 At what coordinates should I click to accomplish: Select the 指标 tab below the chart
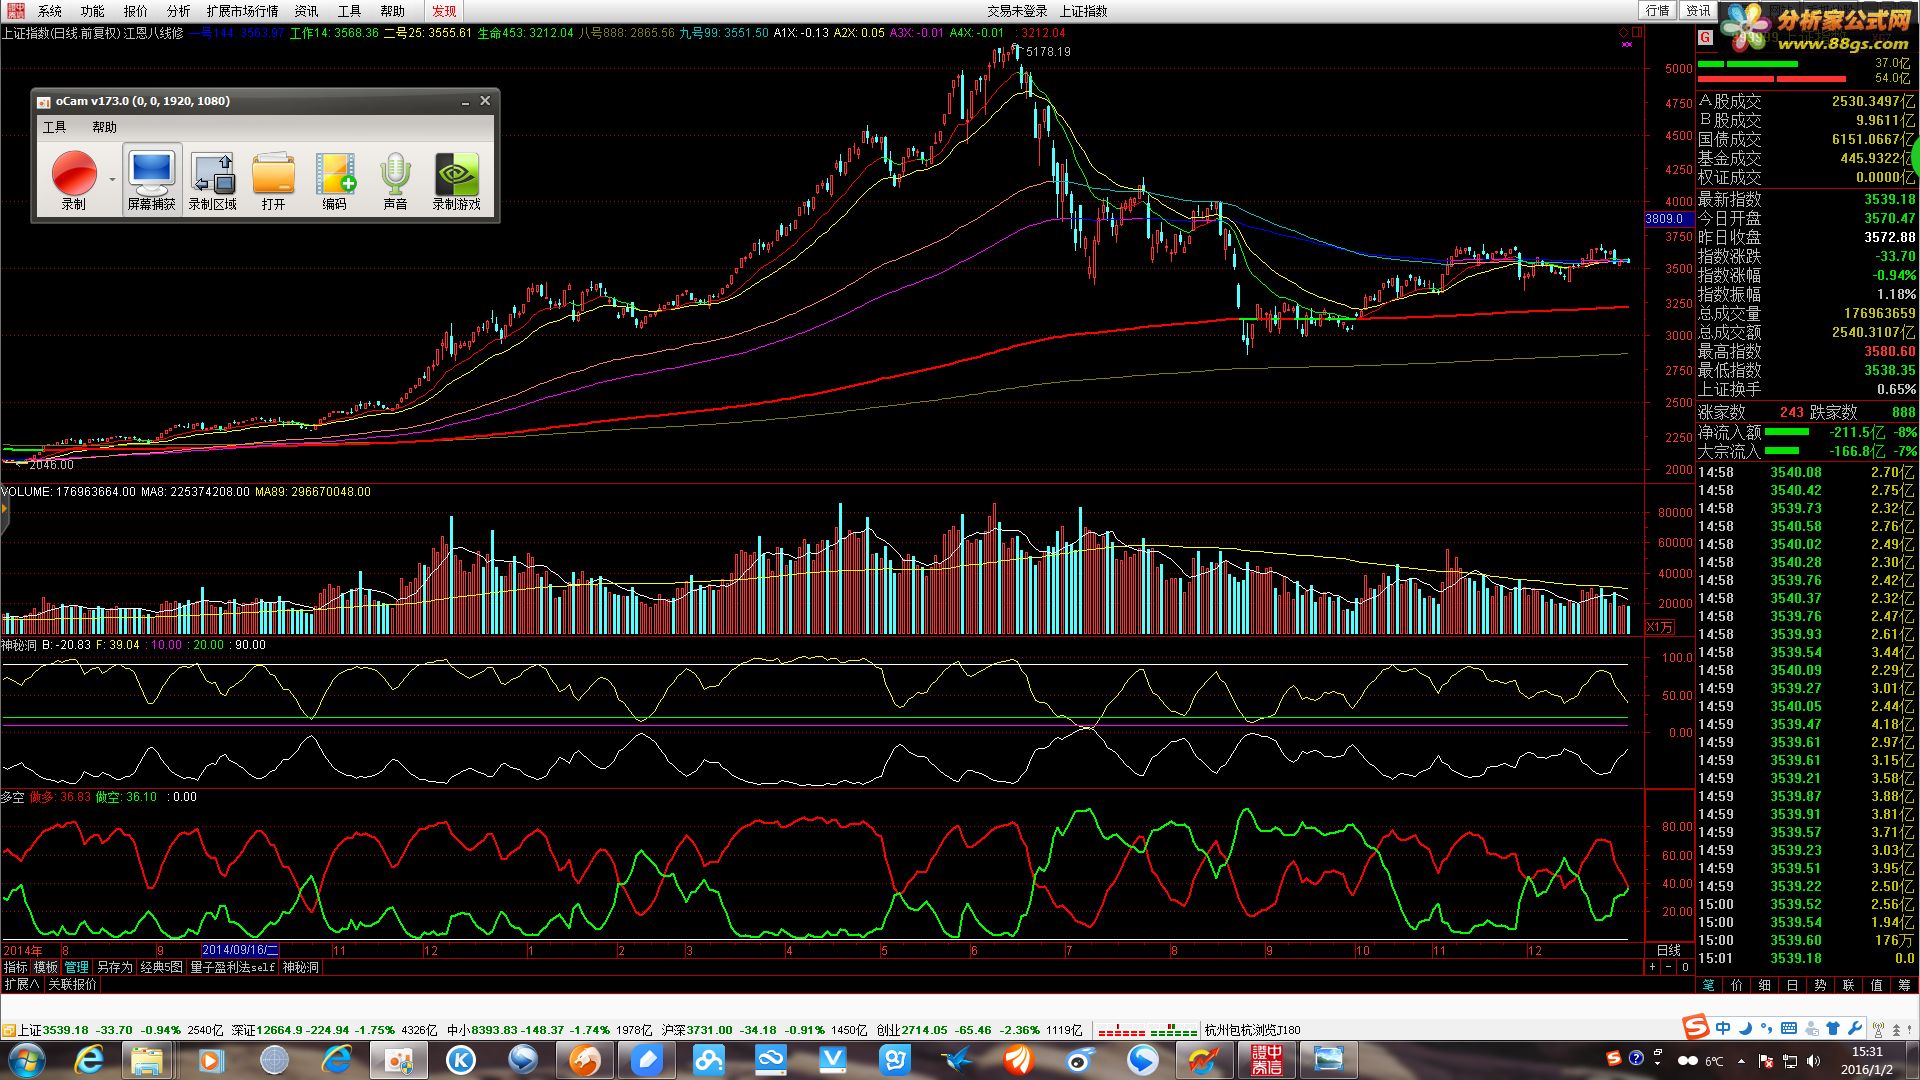(x=16, y=967)
